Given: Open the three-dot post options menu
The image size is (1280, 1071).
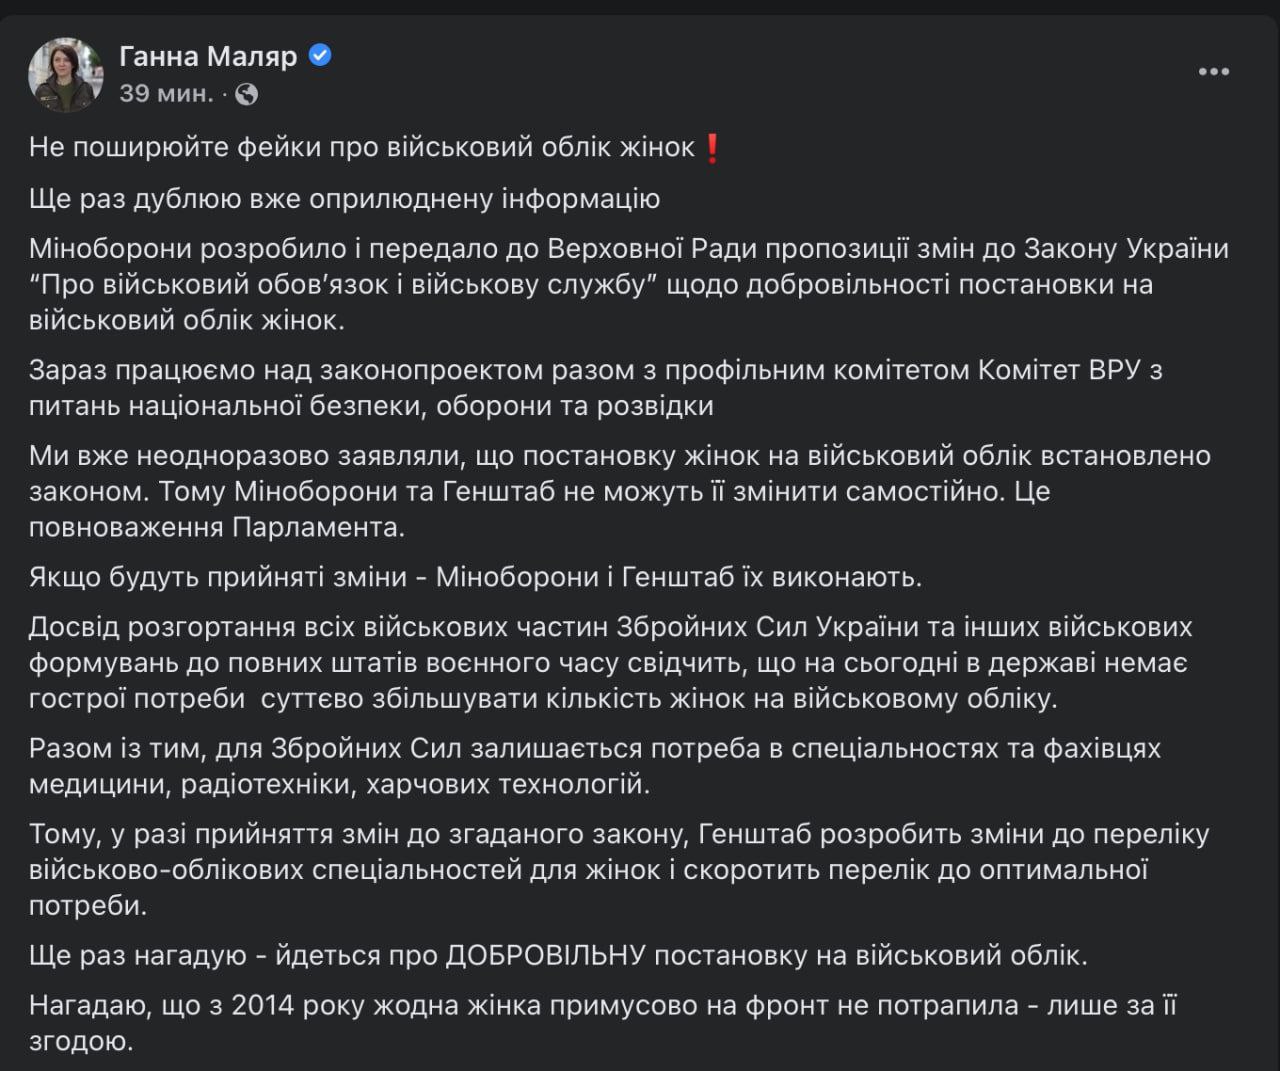Looking at the screenshot, I should point(1213,72).
